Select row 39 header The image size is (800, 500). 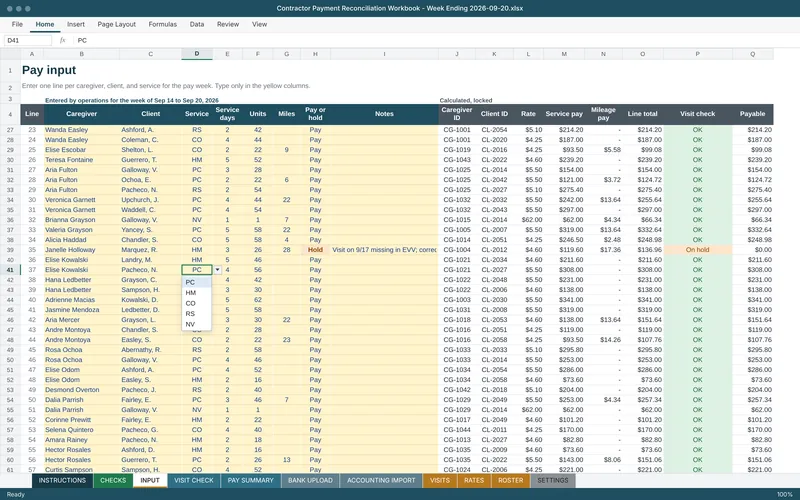point(10,250)
